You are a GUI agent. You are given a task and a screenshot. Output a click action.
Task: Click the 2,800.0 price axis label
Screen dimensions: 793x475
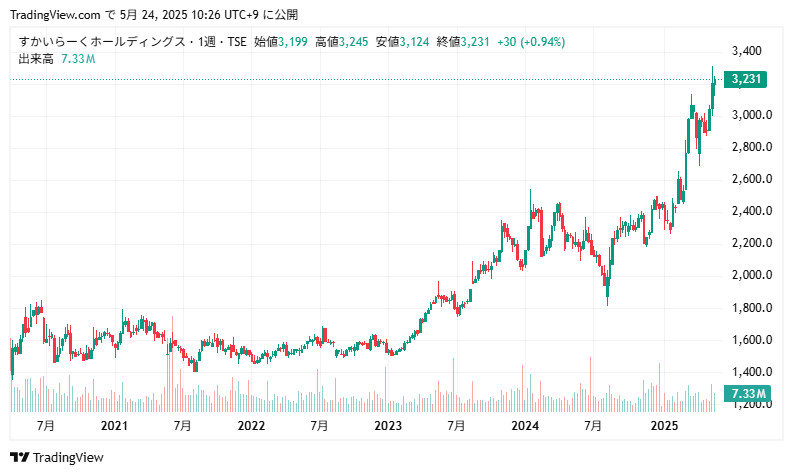(x=752, y=147)
